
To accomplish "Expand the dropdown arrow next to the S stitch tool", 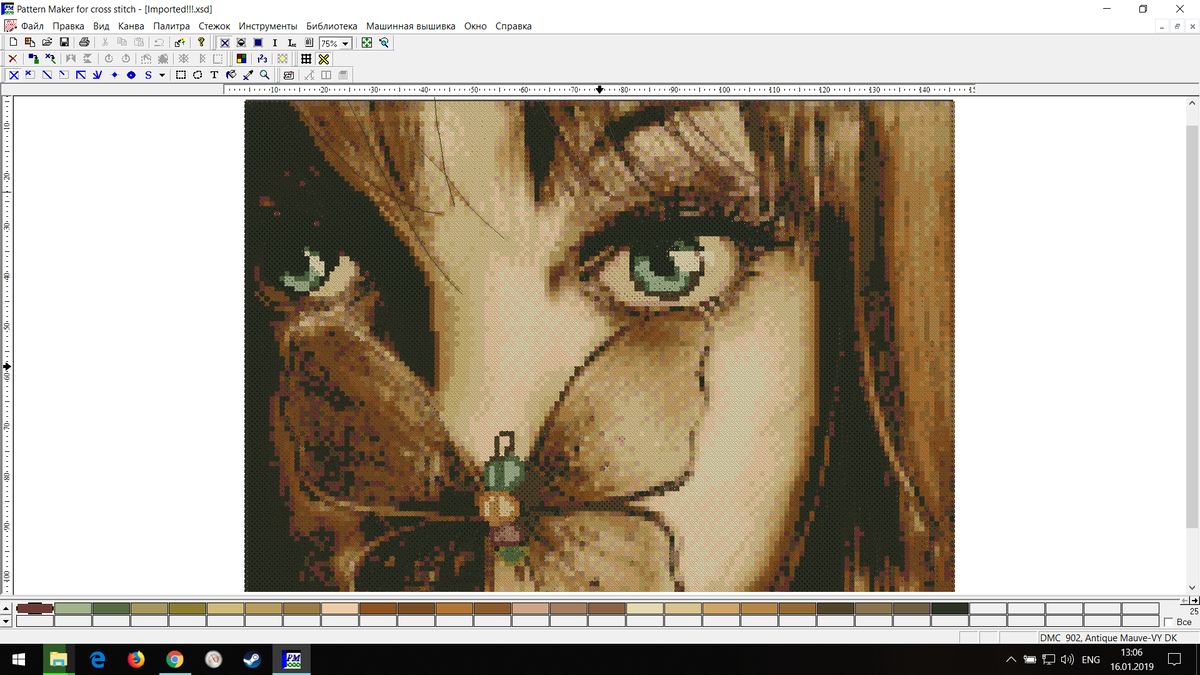I will (x=162, y=75).
